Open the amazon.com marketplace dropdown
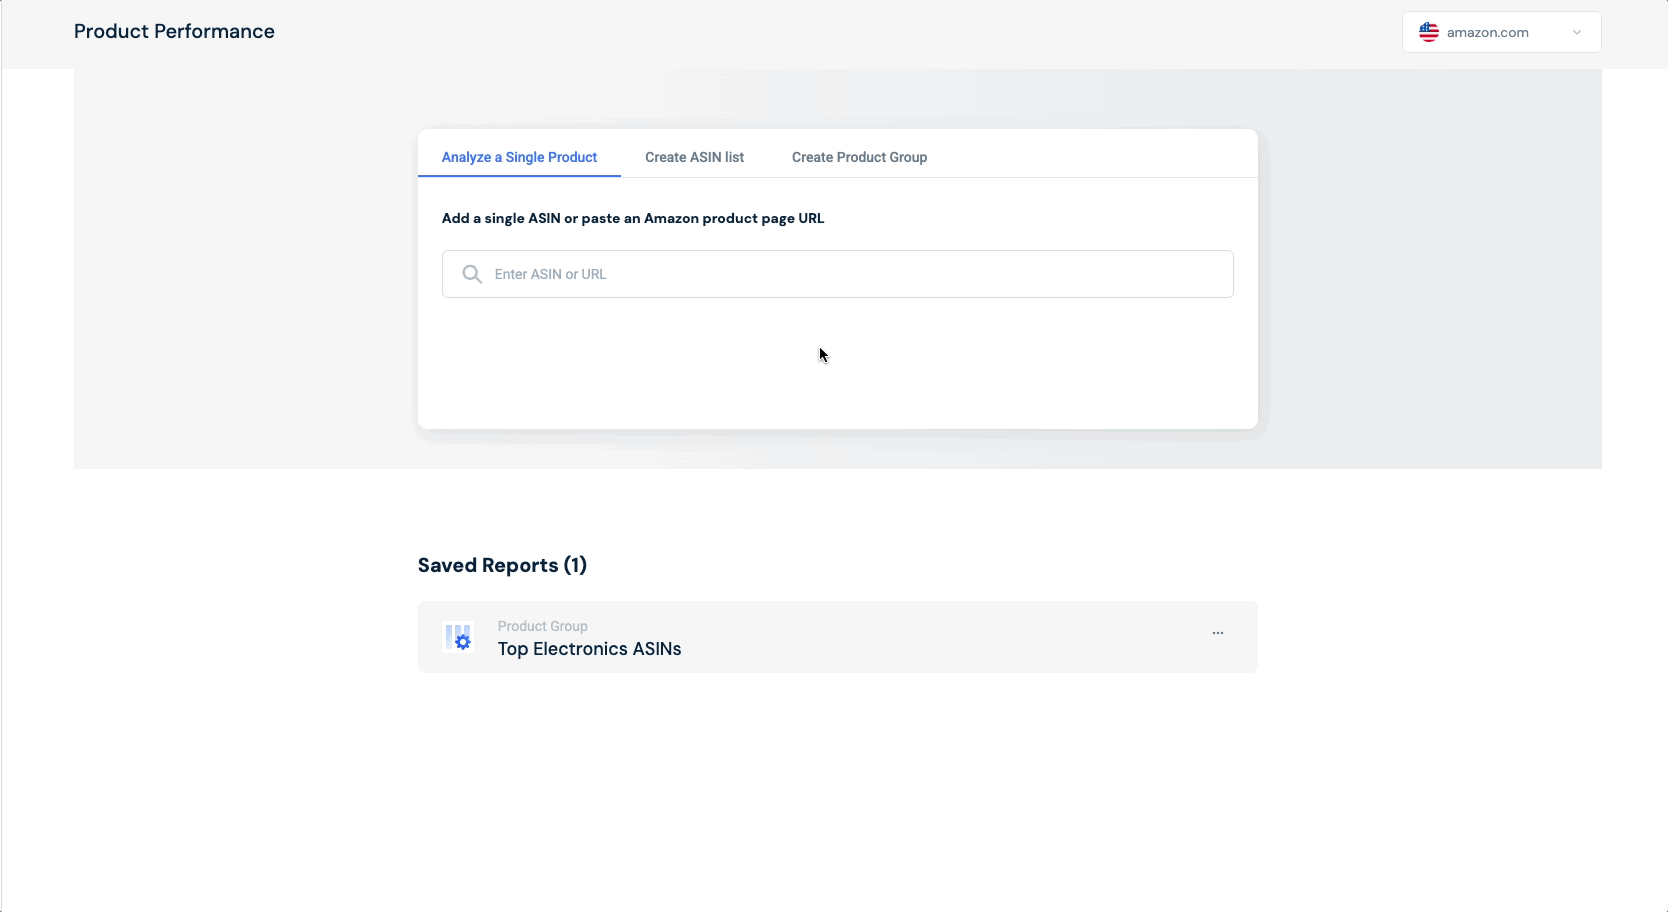This screenshot has height=912, width=1668. [1501, 32]
